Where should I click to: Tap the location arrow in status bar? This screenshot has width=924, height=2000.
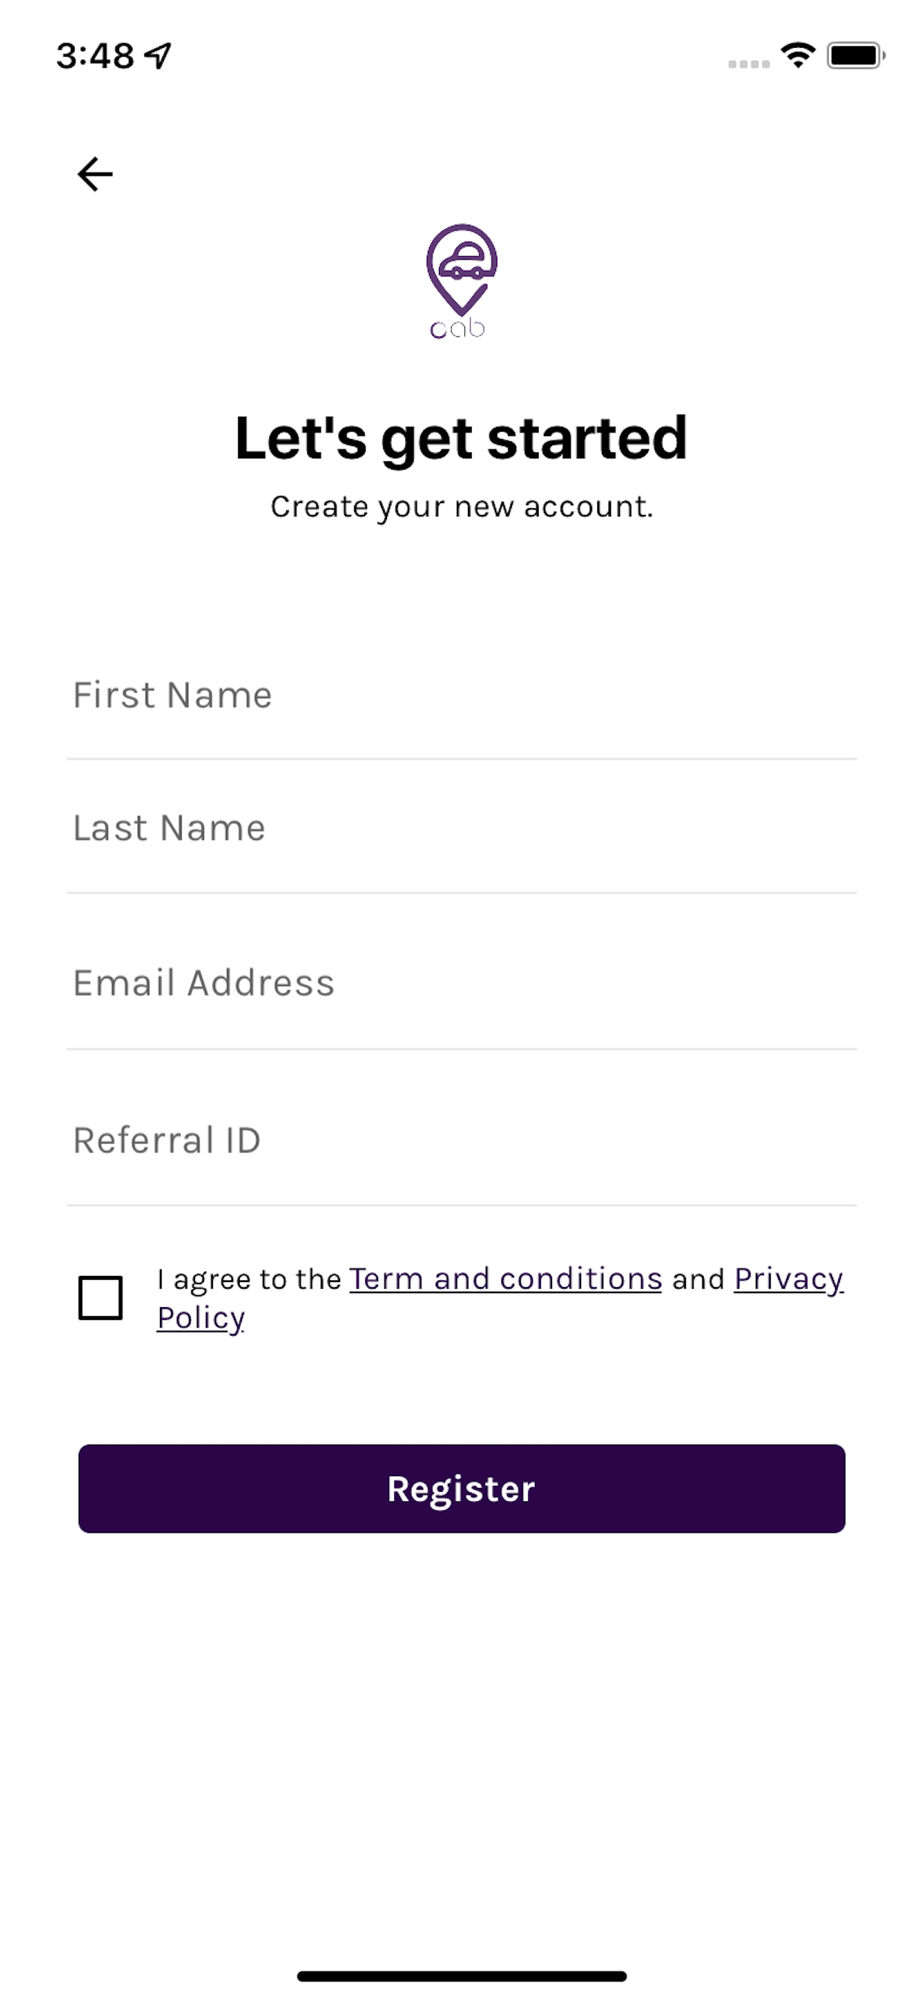pyautogui.click(x=158, y=56)
